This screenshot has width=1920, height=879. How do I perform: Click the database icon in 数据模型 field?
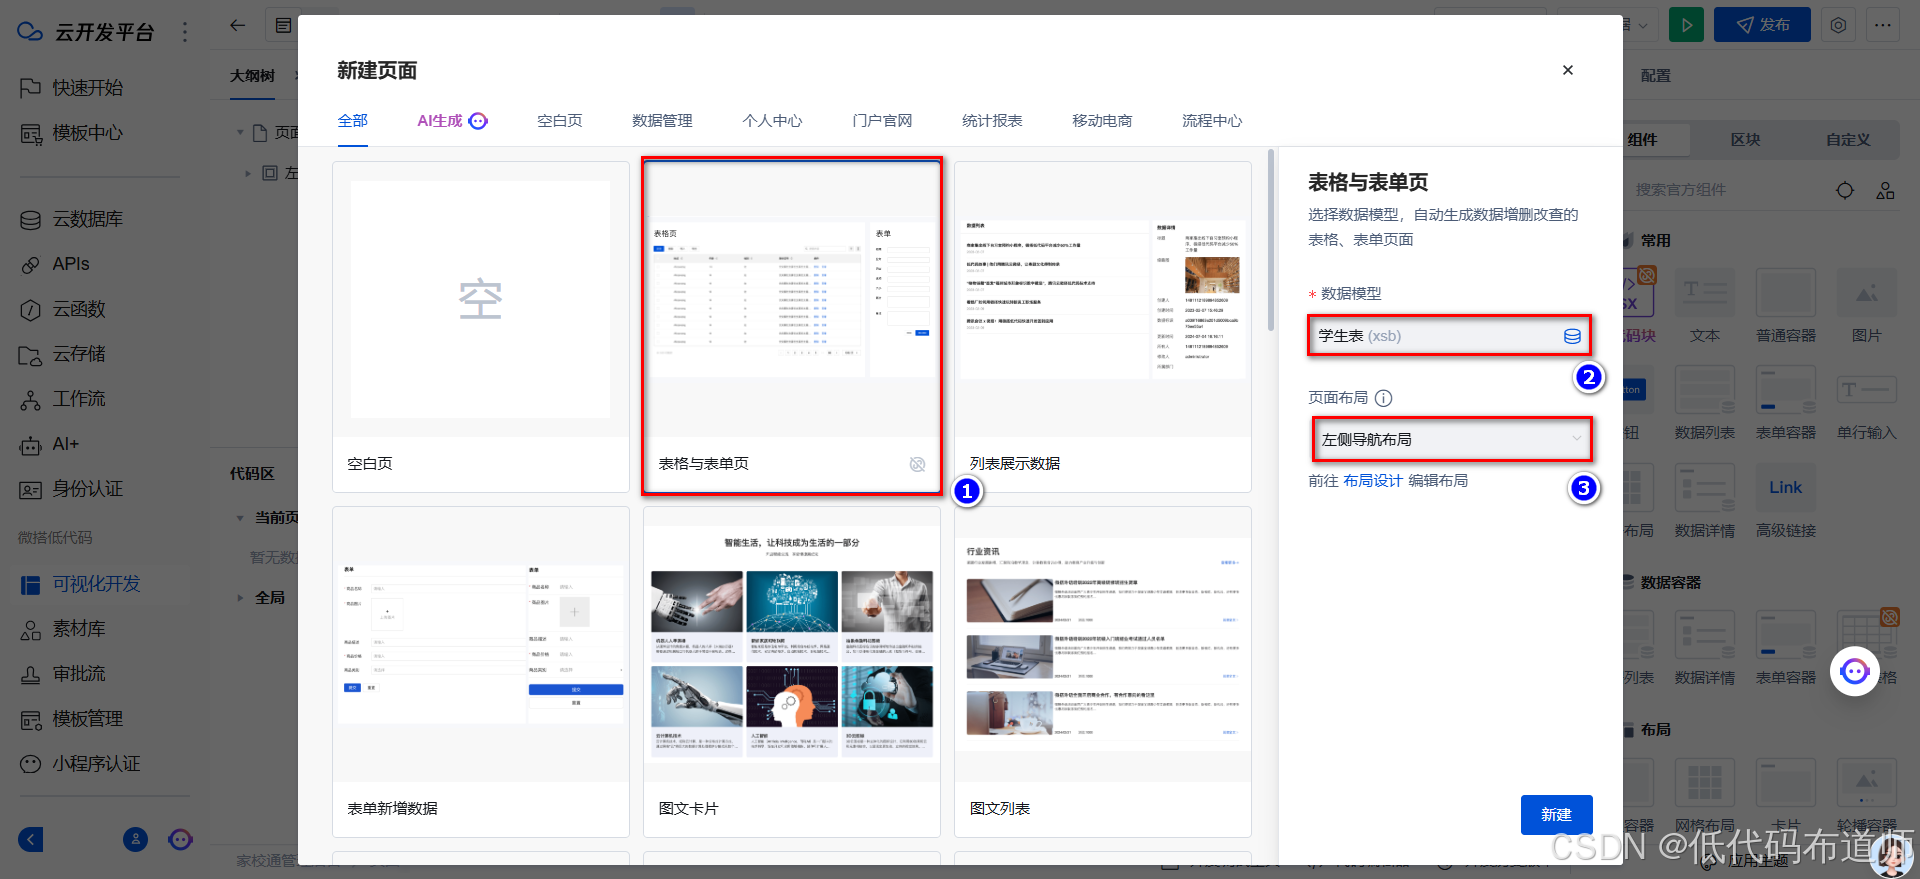coord(1572,336)
